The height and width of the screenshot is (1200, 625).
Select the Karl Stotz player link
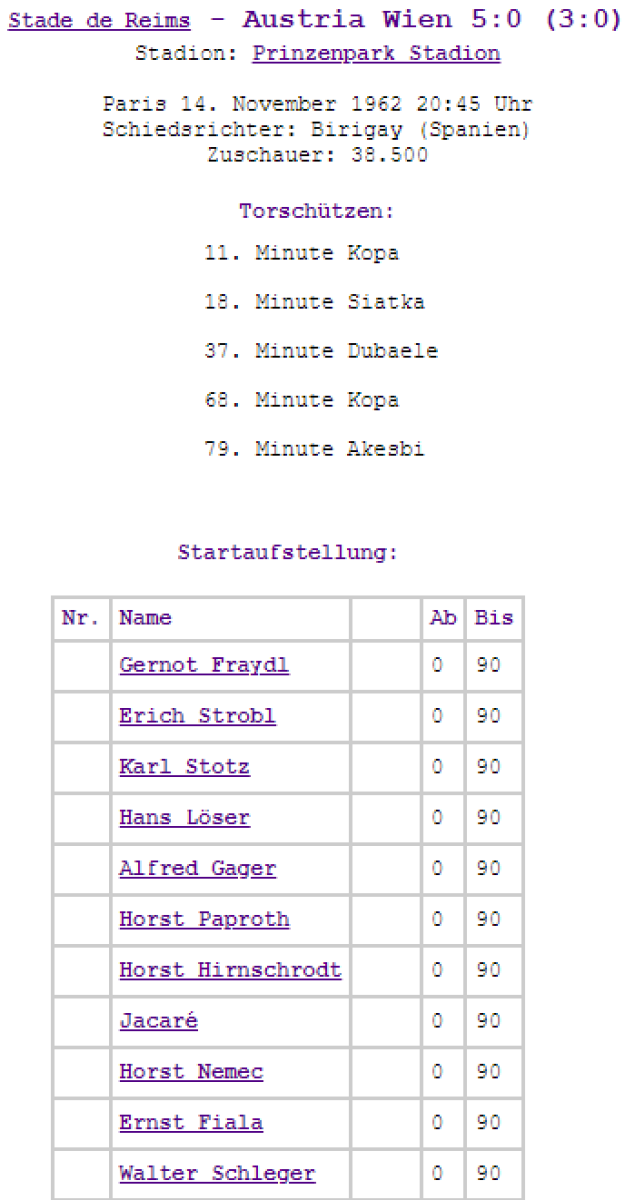184,768
